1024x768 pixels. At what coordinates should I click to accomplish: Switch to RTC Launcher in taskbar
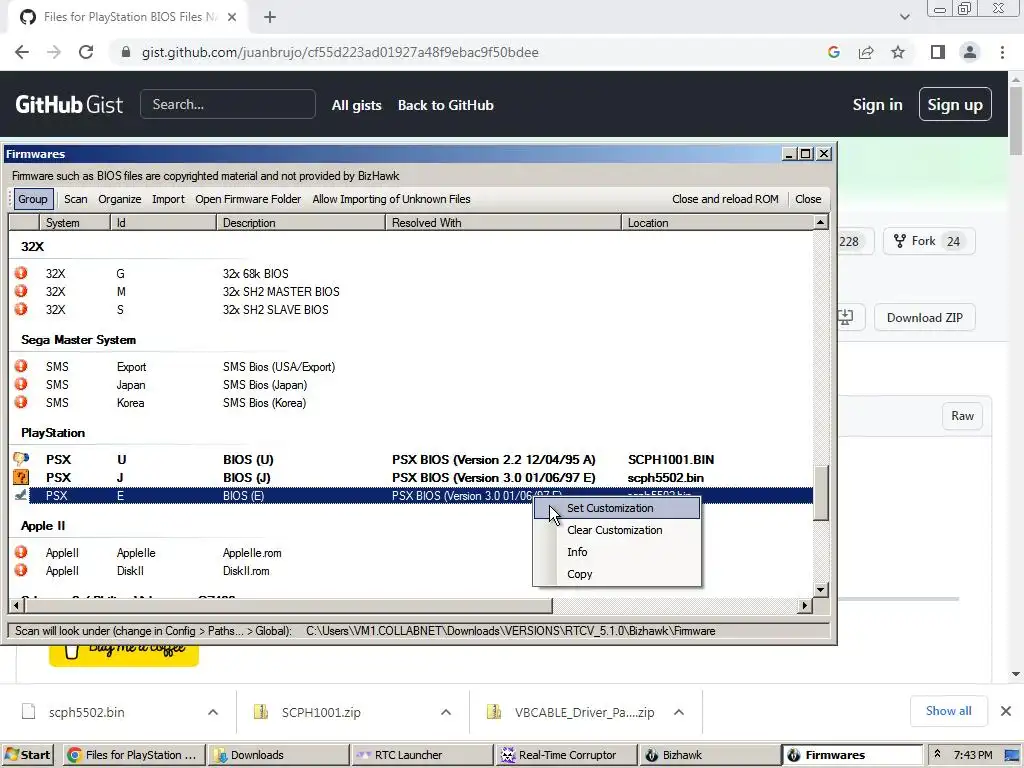click(421, 755)
